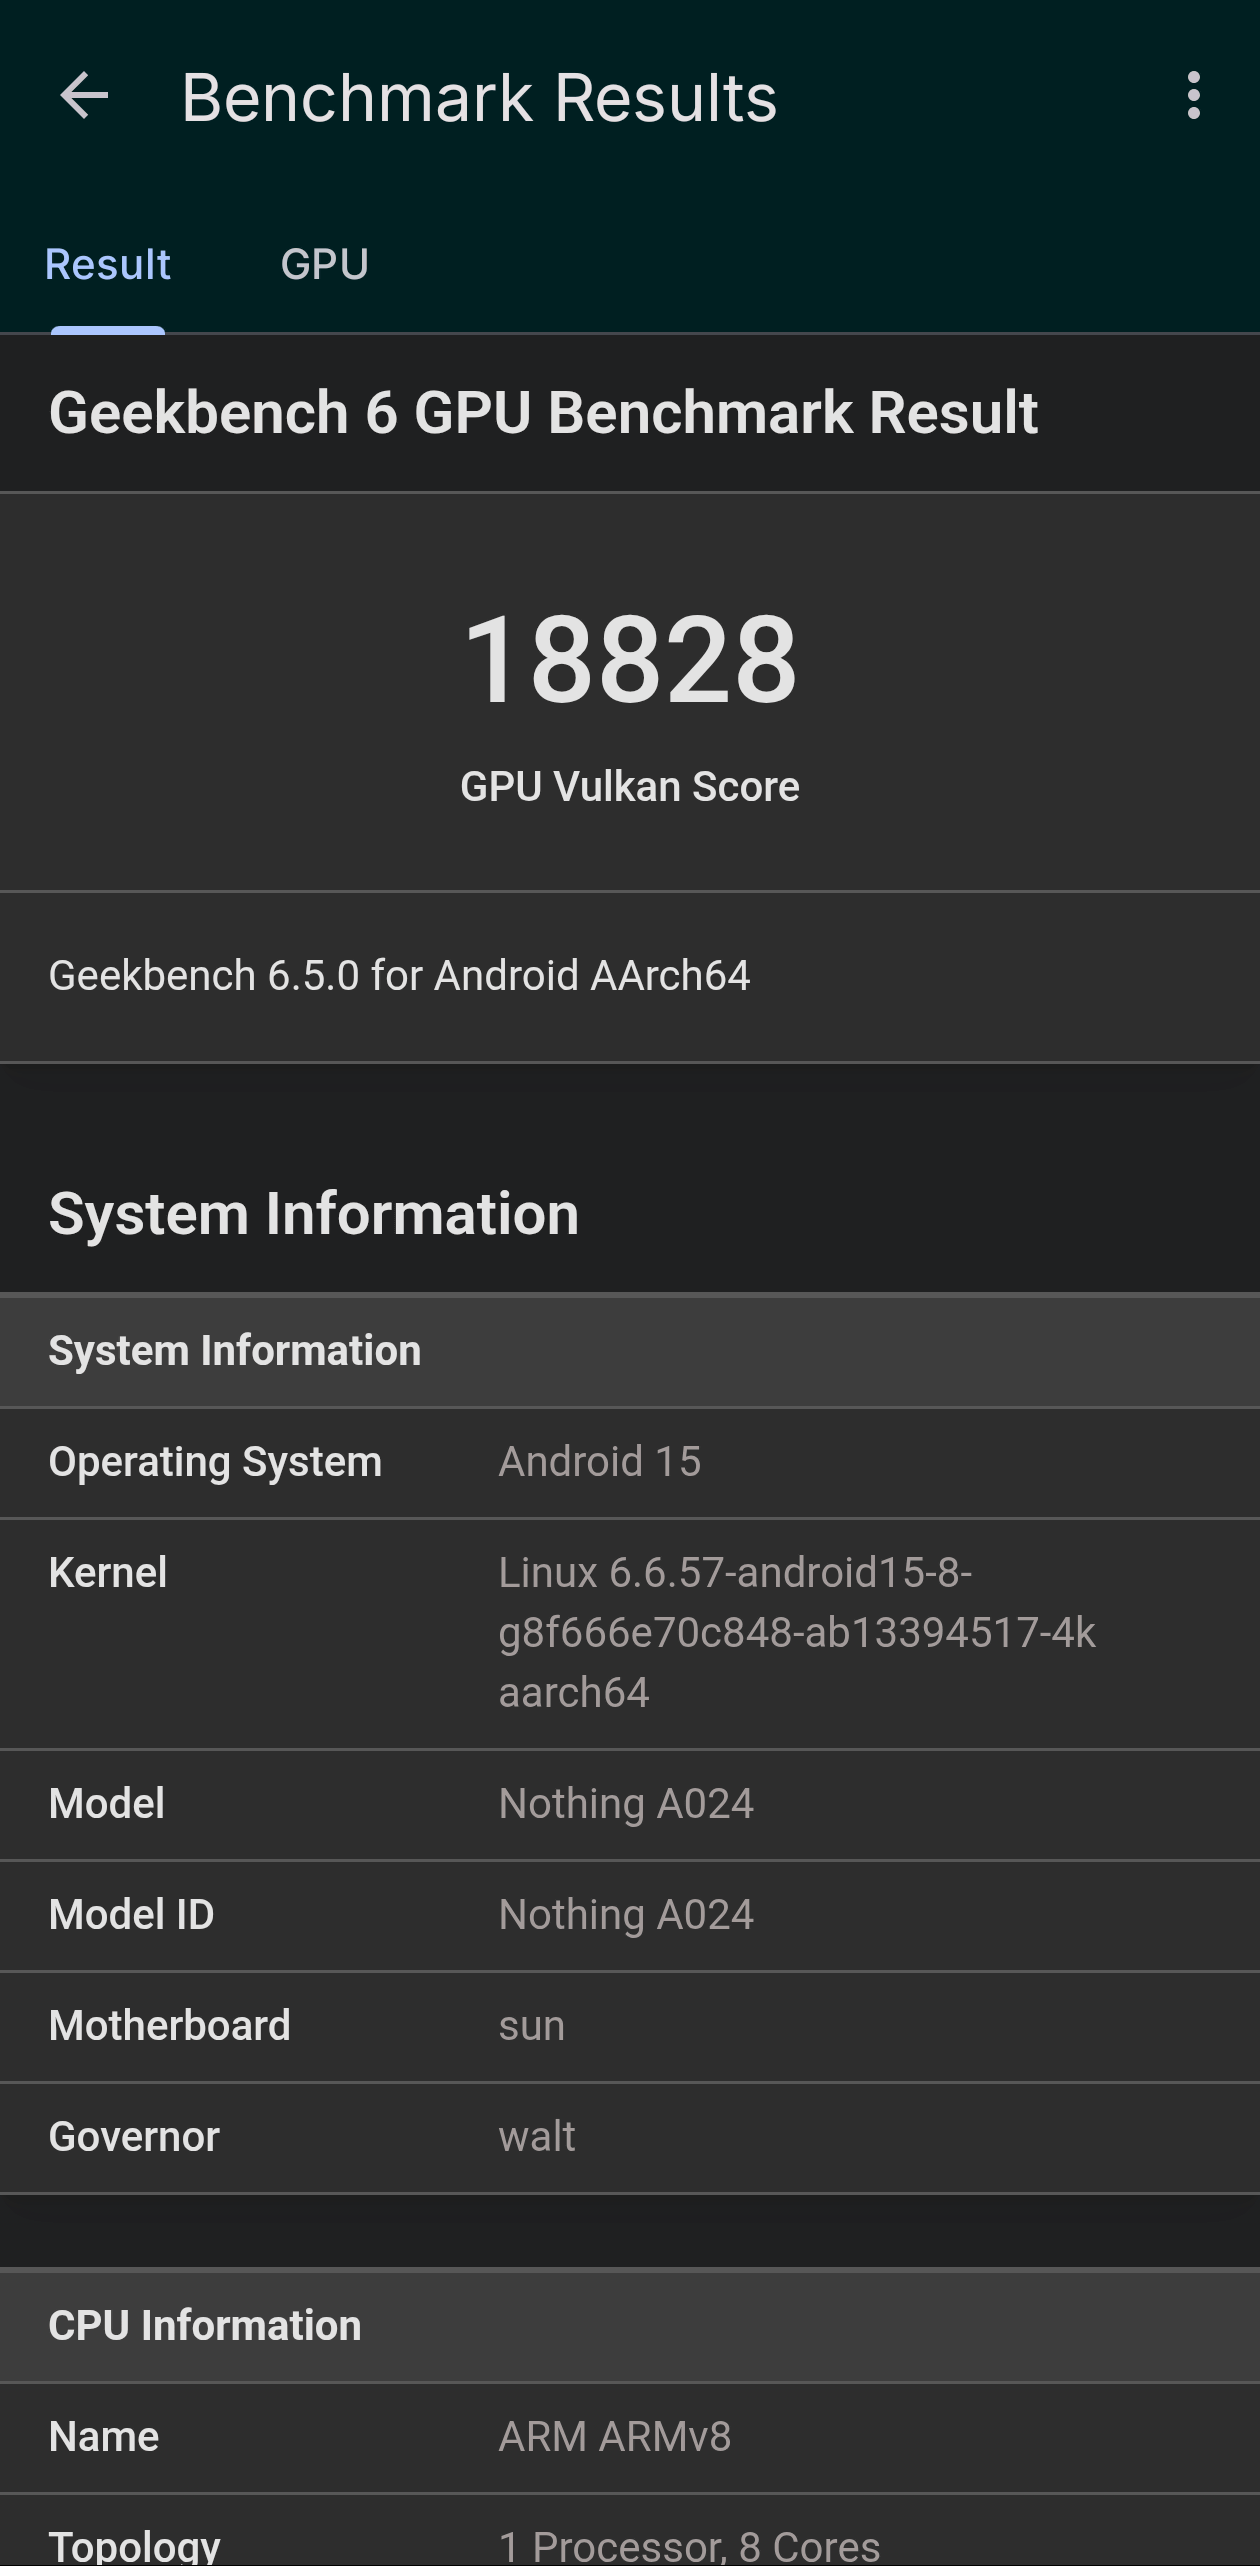
Task: Switch to the GPU tab
Action: click(x=324, y=265)
